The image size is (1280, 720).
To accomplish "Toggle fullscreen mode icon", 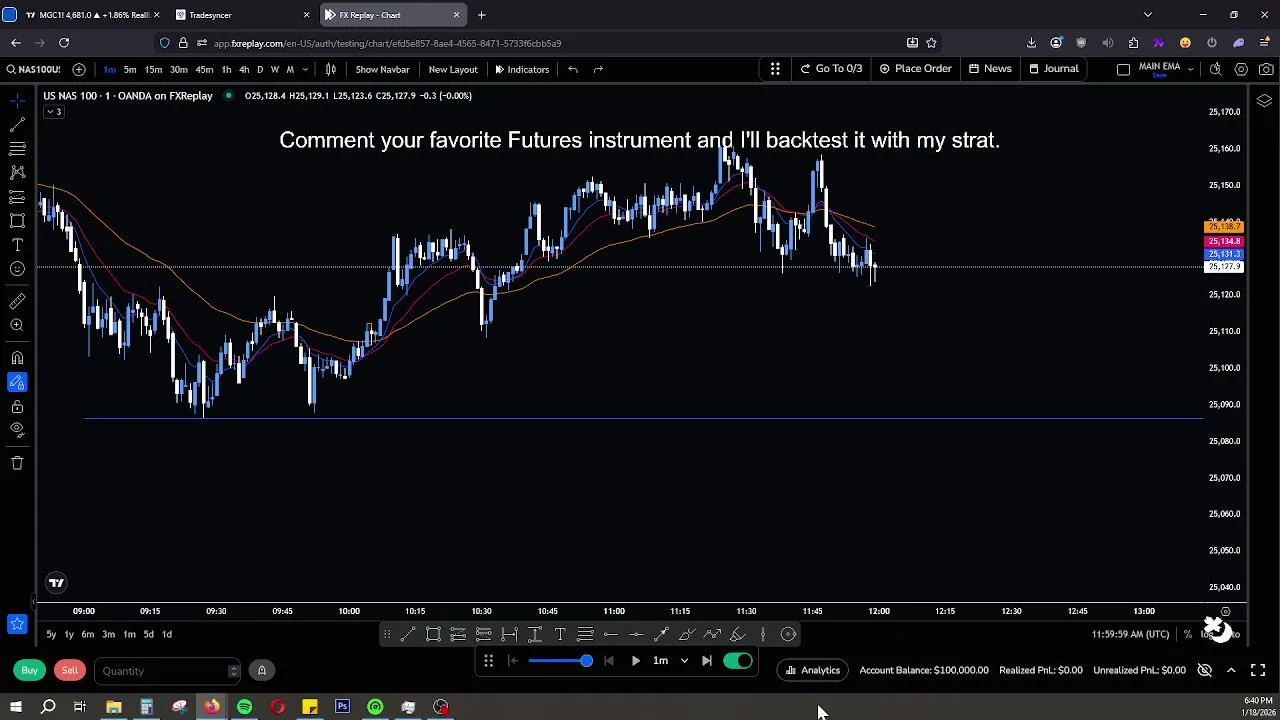I will pos(1258,670).
